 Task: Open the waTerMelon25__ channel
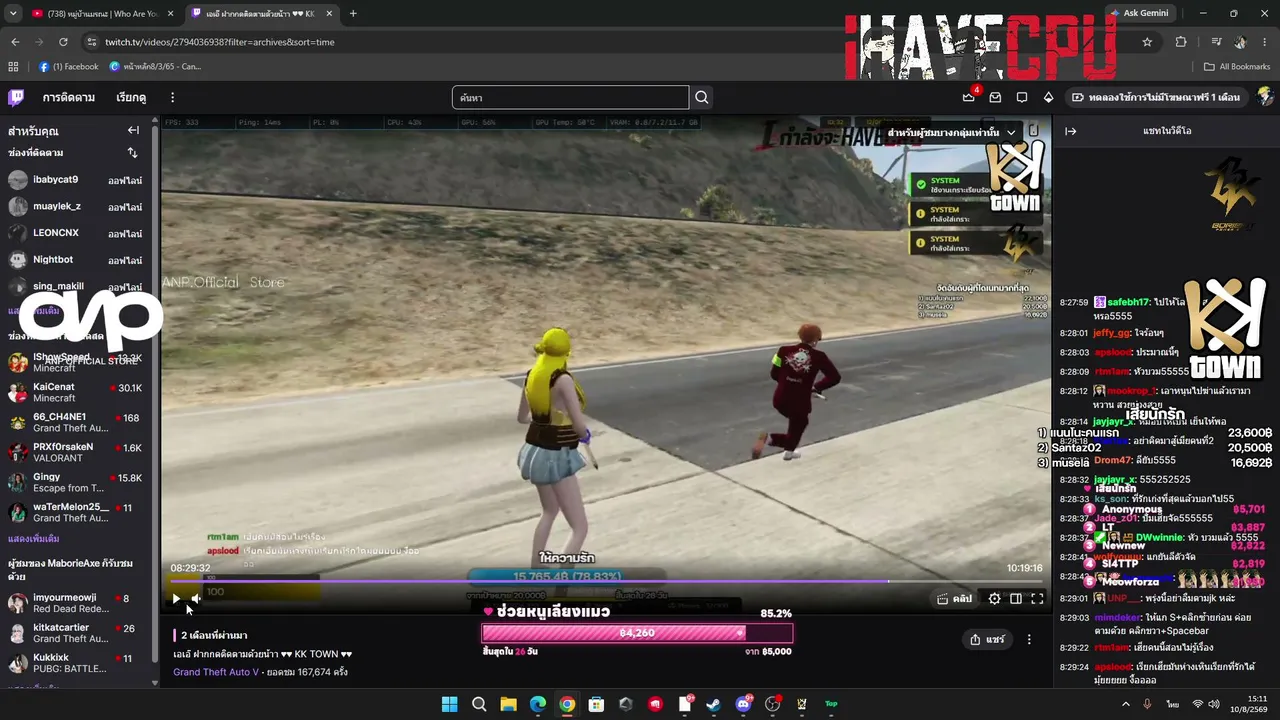(76, 512)
